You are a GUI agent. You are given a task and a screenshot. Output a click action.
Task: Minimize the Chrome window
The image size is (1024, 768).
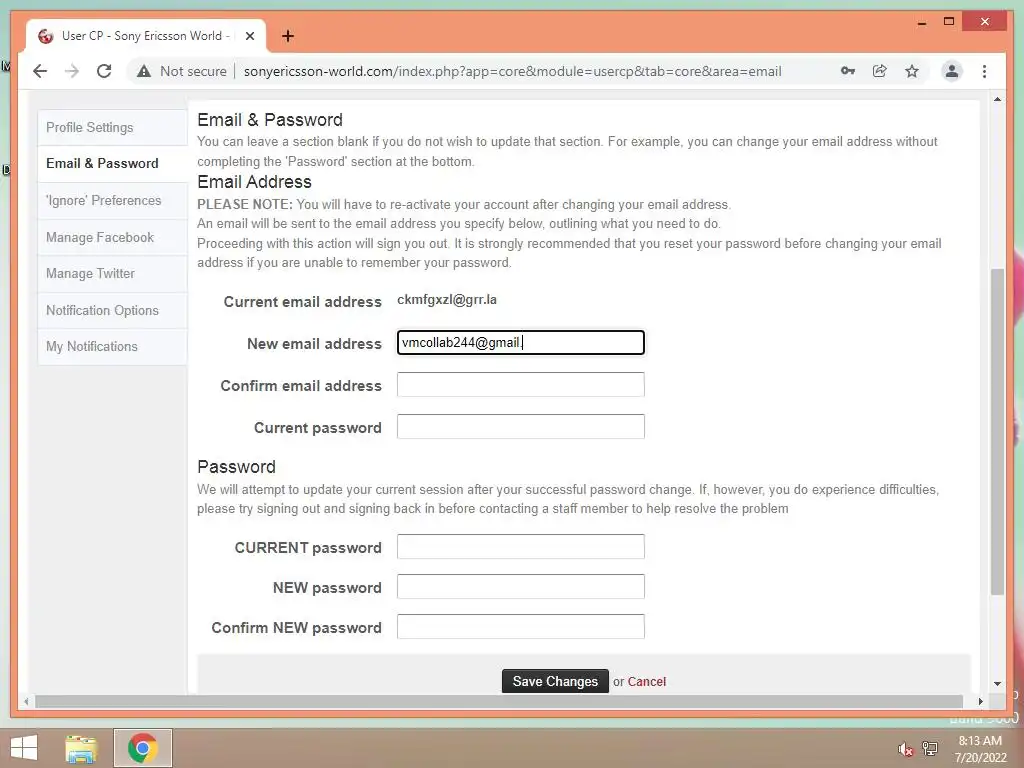pos(921,22)
